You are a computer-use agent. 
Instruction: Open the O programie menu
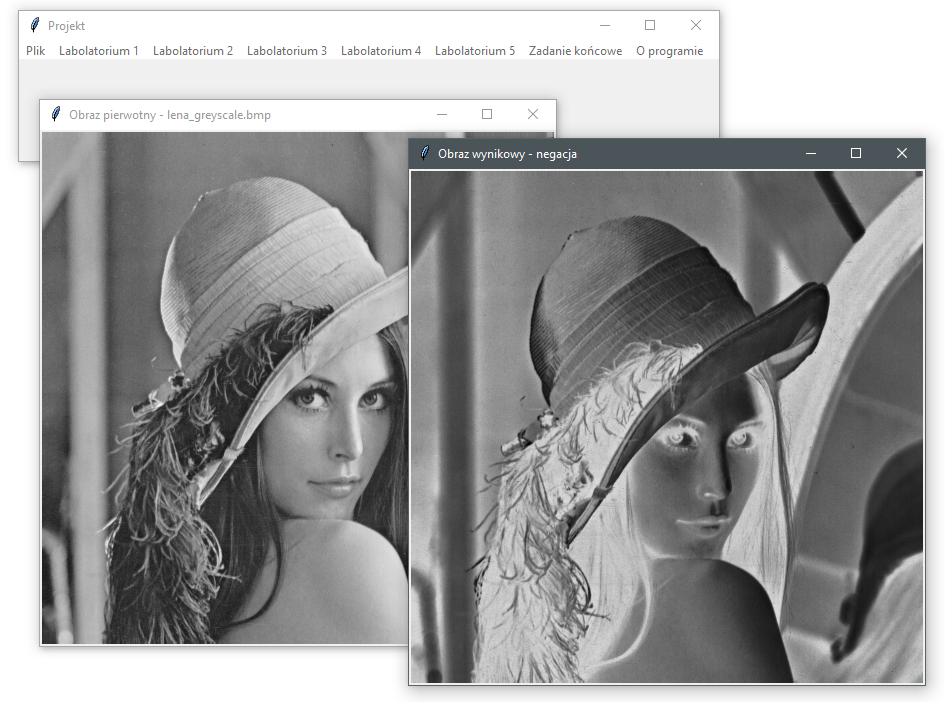click(x=670, y=51)
